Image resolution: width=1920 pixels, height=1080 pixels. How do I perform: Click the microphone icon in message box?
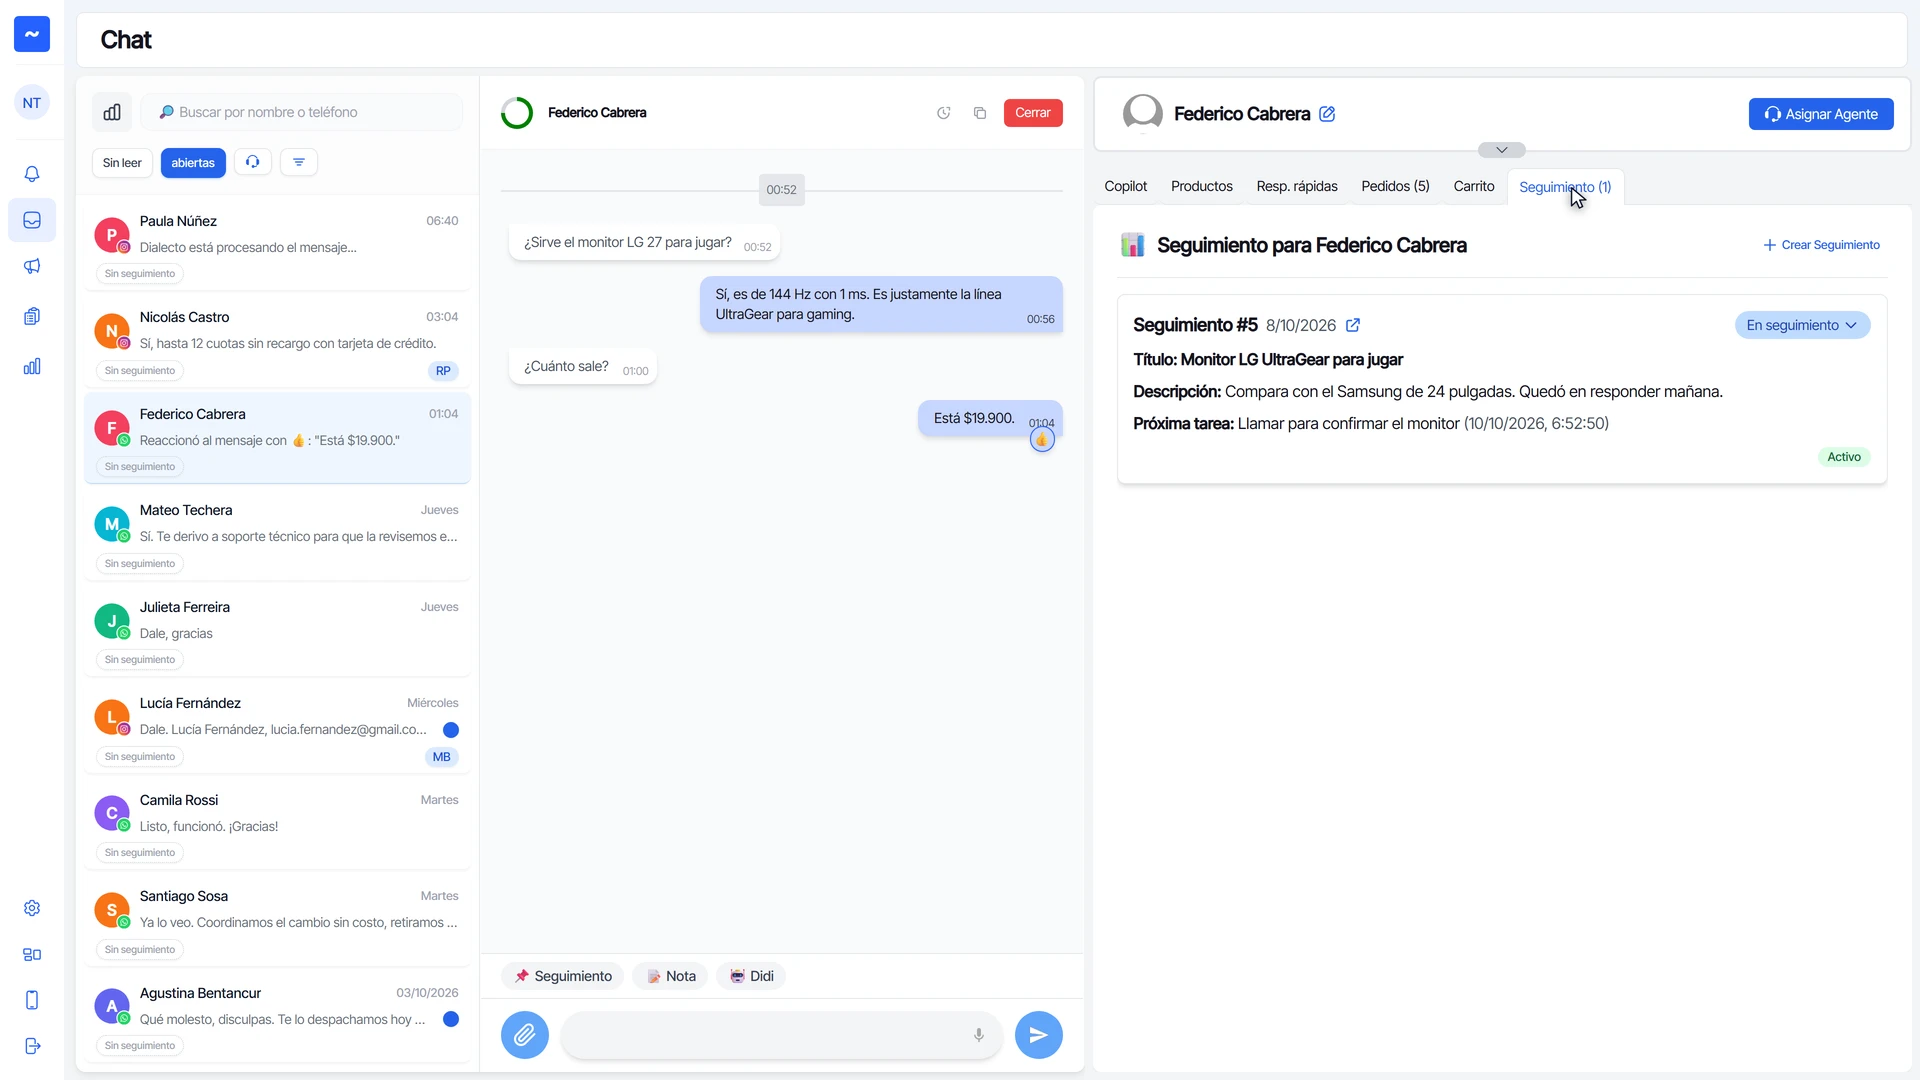(x=979, y=1035)
